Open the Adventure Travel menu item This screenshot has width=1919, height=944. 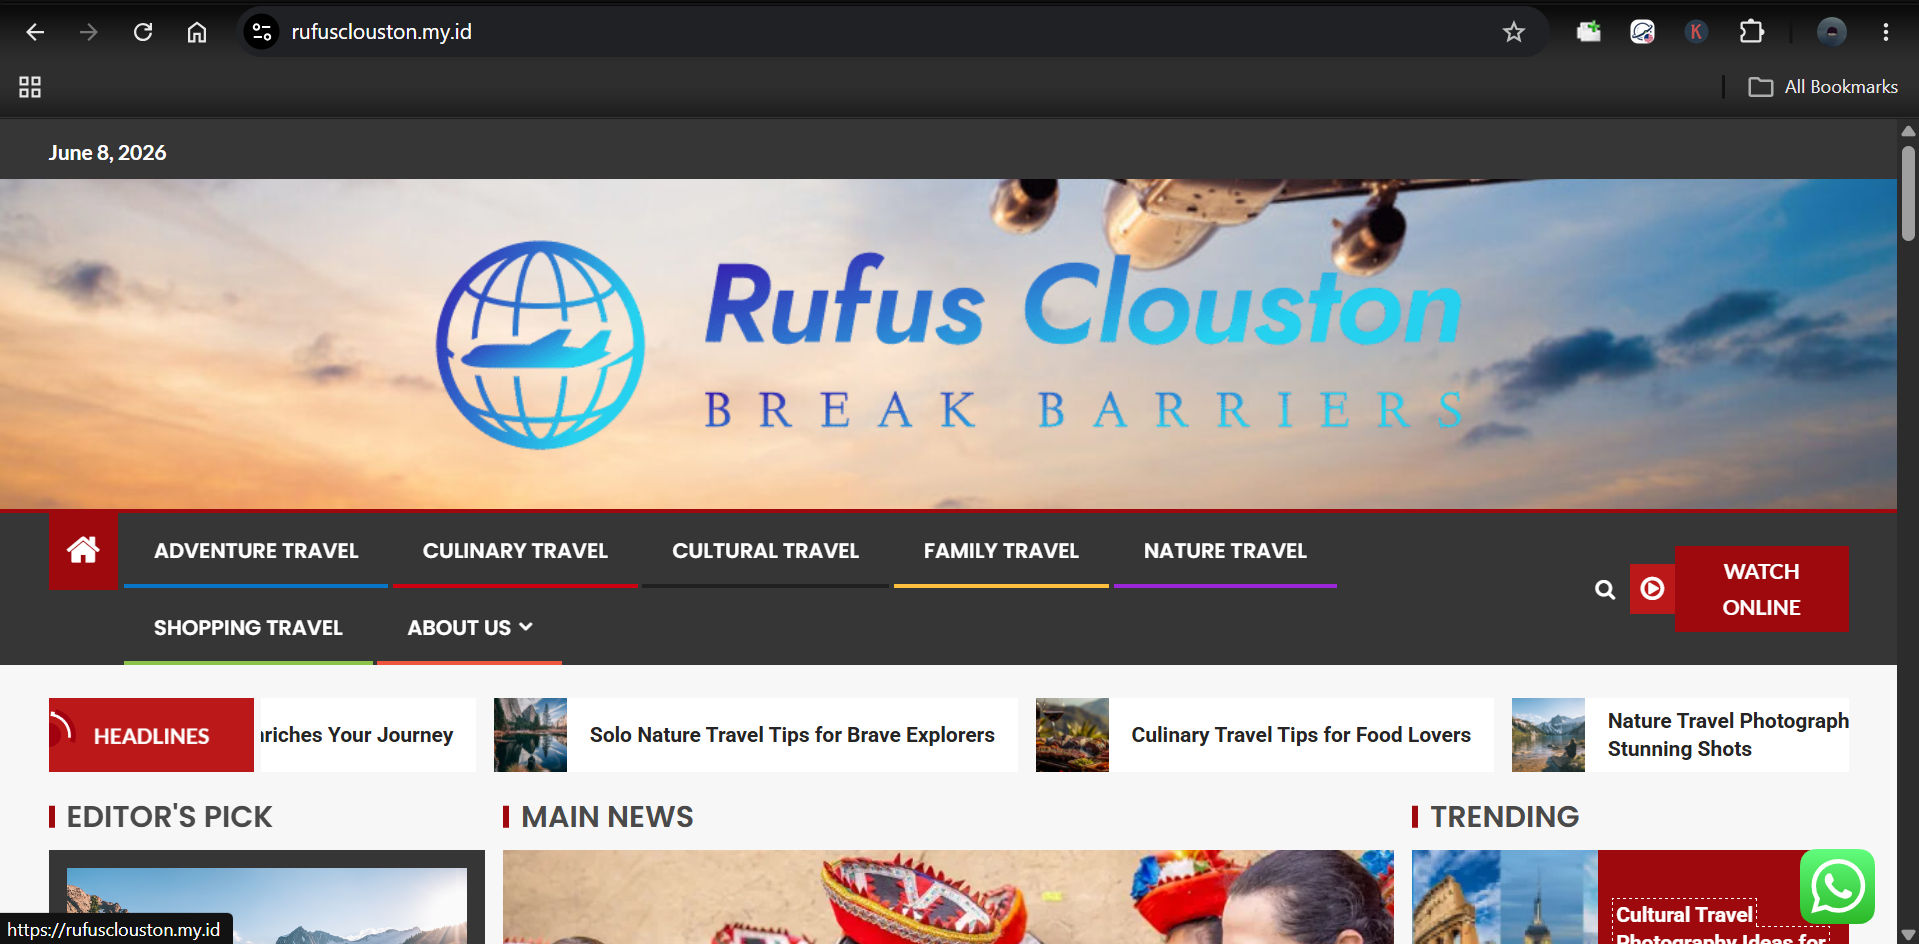pos(256,551)
